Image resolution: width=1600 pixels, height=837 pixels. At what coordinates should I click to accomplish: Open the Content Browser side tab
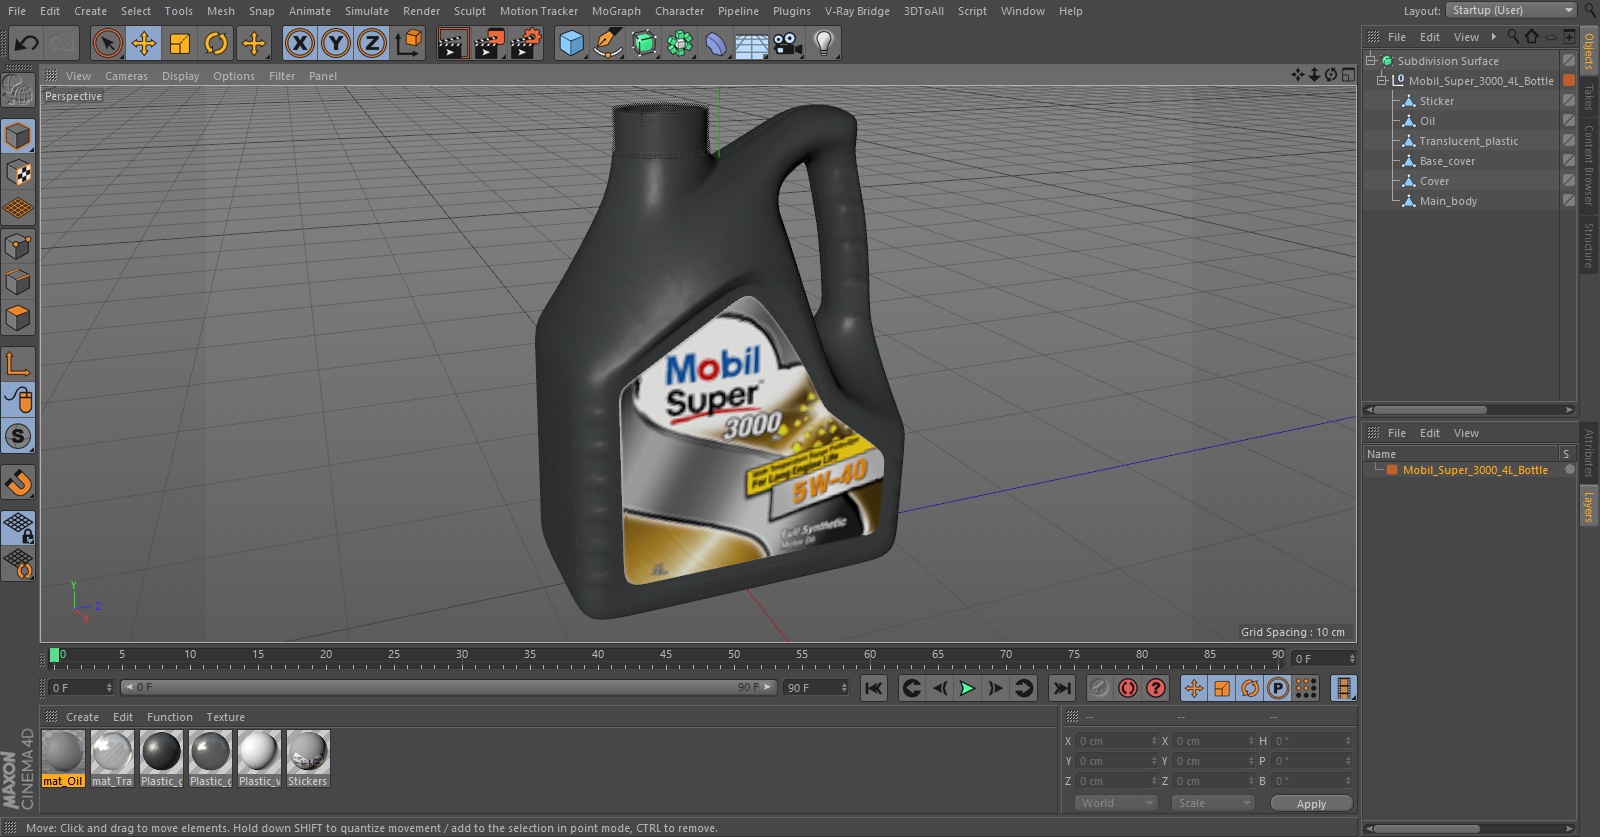(x=1589, y=165)
